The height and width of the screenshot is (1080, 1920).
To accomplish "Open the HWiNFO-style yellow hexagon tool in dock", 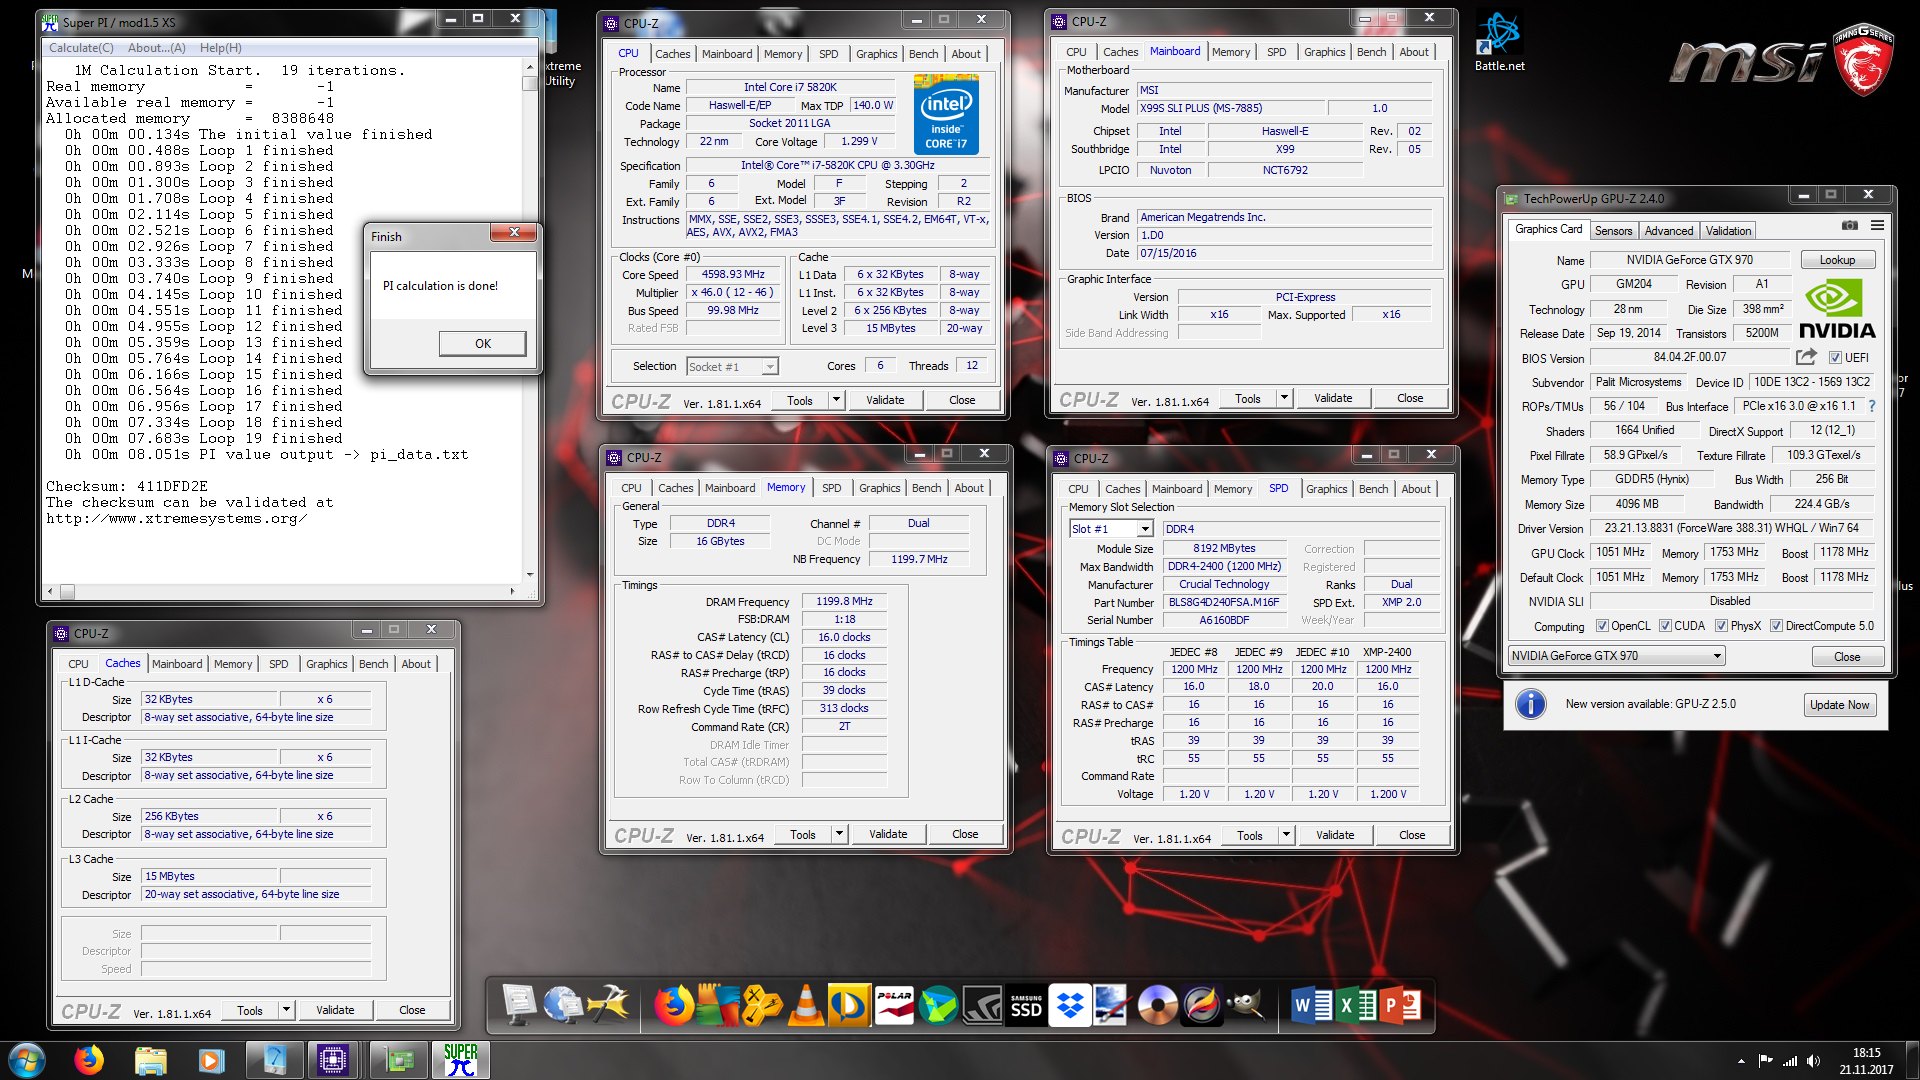I will click(761, 1005).
